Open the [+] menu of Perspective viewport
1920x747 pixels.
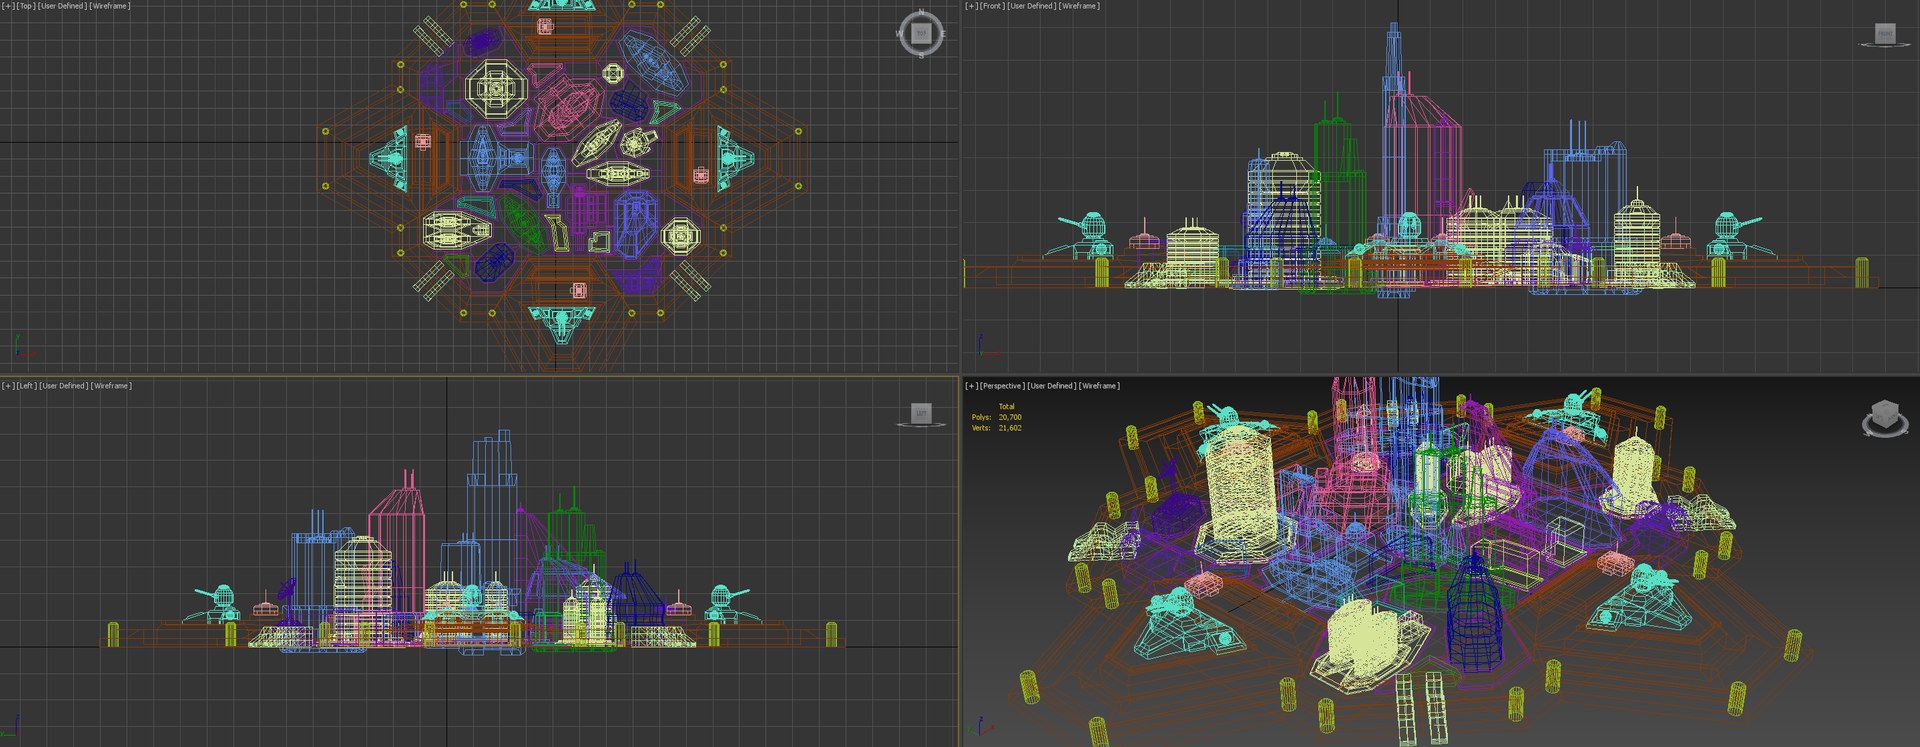971,386
